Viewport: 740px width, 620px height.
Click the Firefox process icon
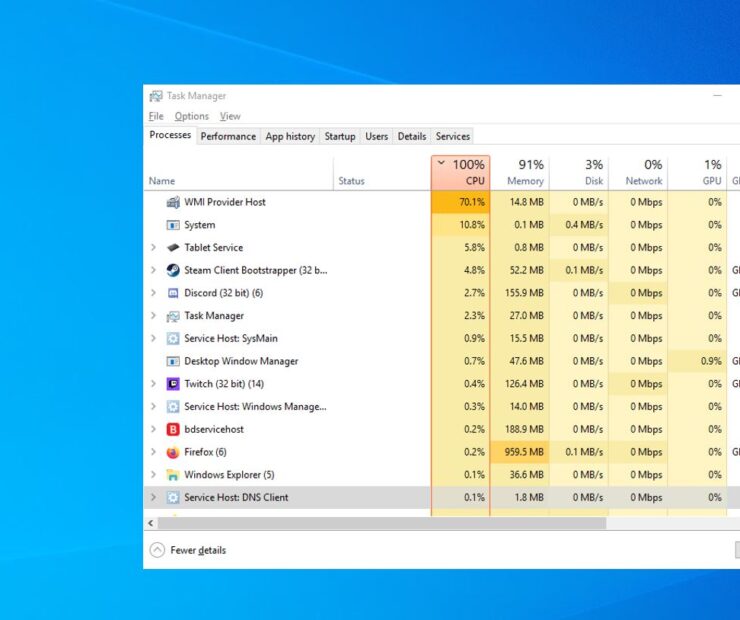click(173, 452)
